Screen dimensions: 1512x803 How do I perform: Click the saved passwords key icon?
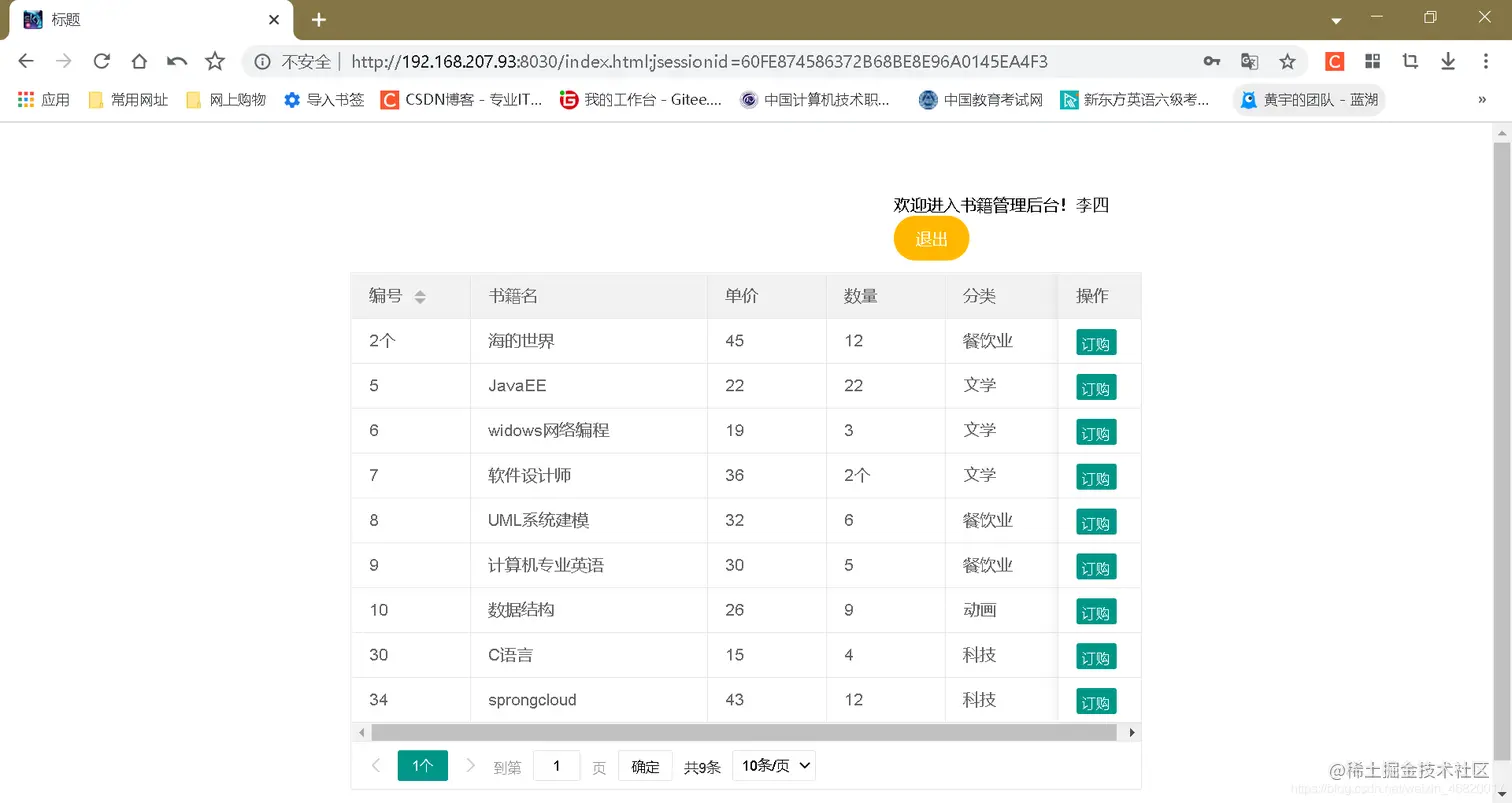[1211, 61]
